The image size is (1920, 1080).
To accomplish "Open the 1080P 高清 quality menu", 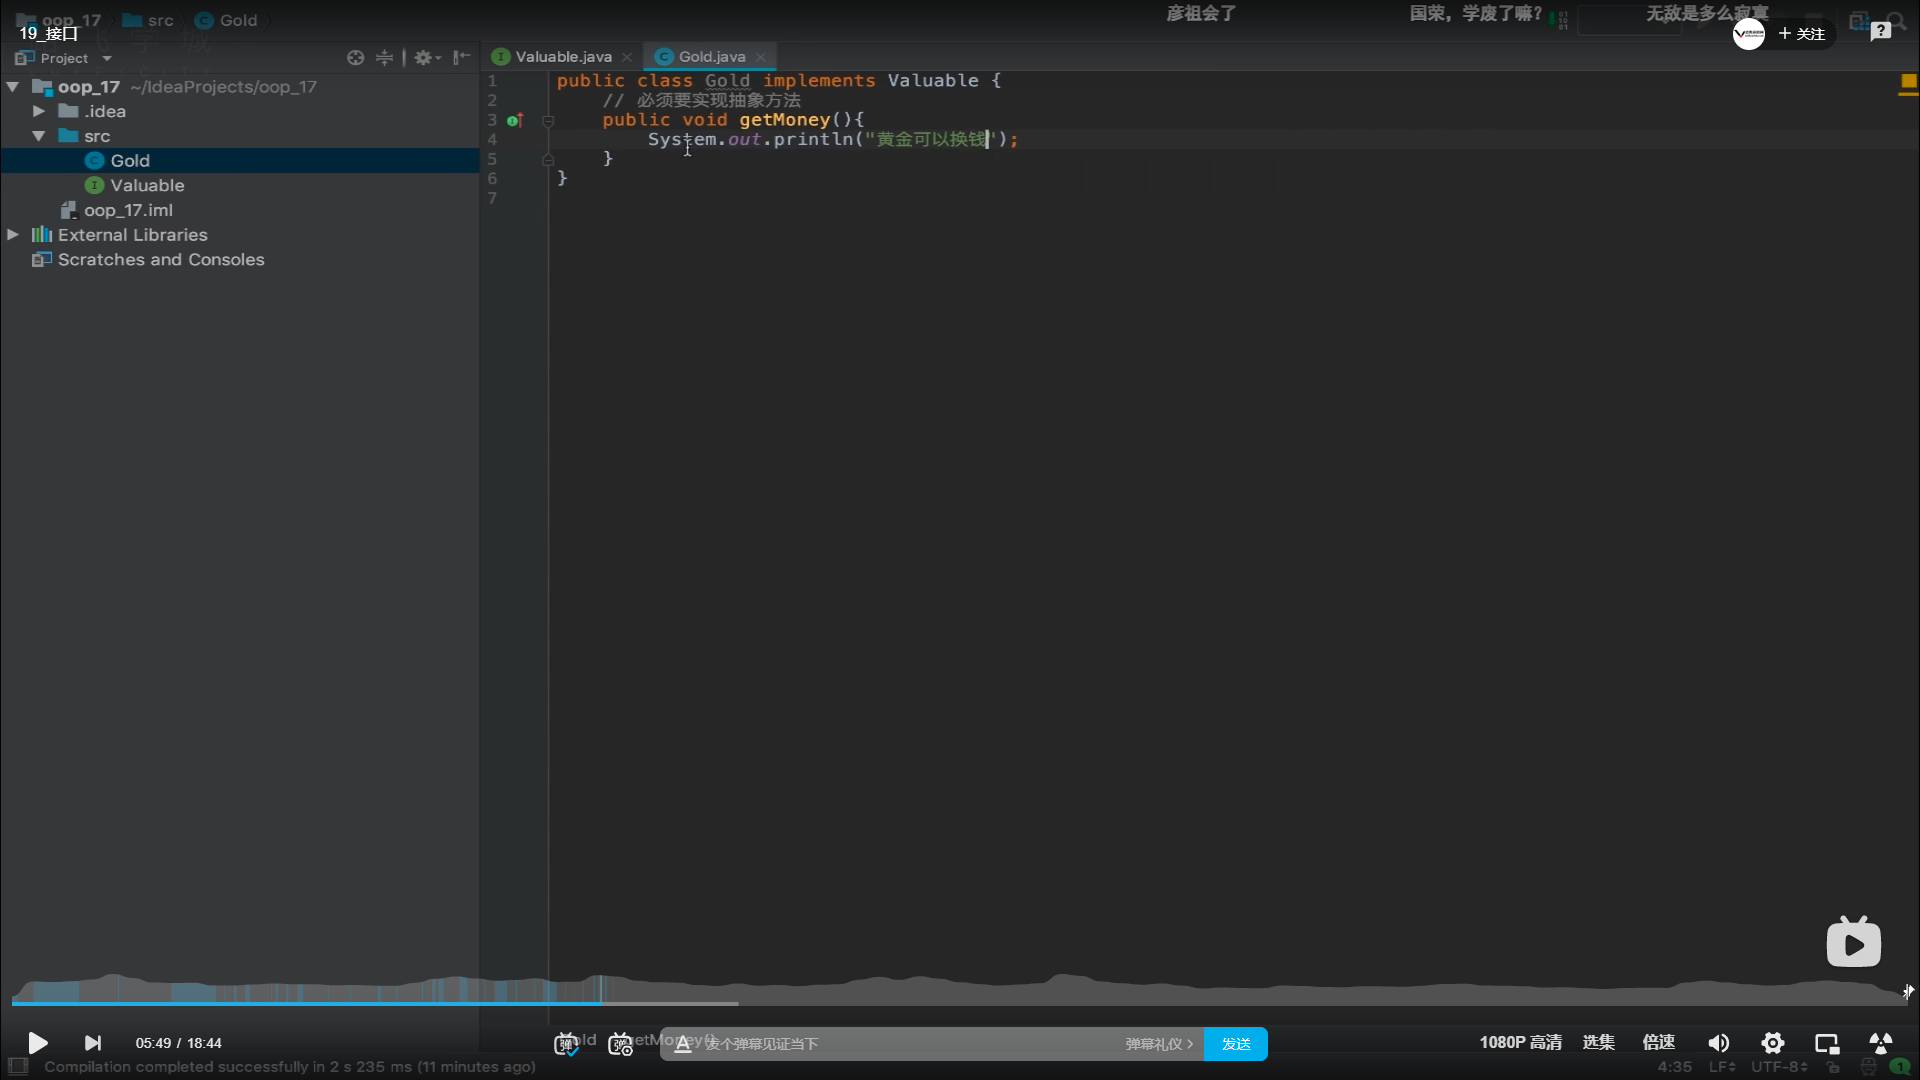I will [x=1520, y=1043].
